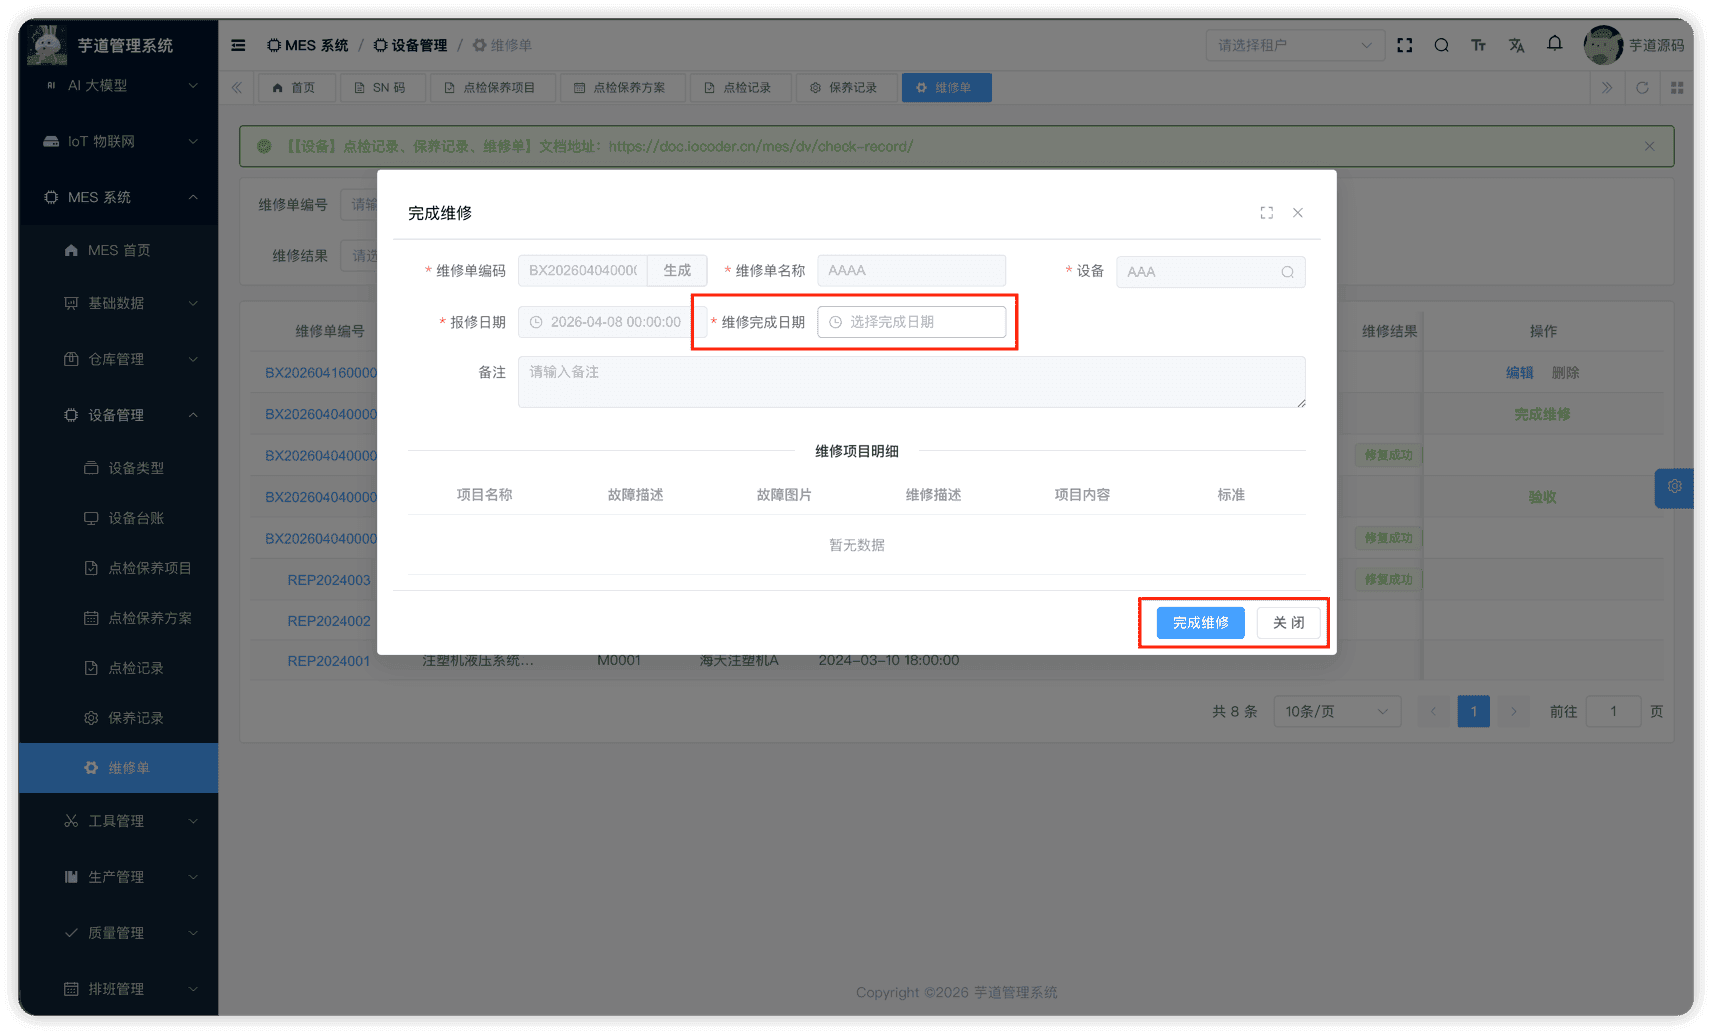Switch to the 保养记录 tab
This screenshot has height=1034, width=1712.
pyautogui.click(x=846, y=87)
